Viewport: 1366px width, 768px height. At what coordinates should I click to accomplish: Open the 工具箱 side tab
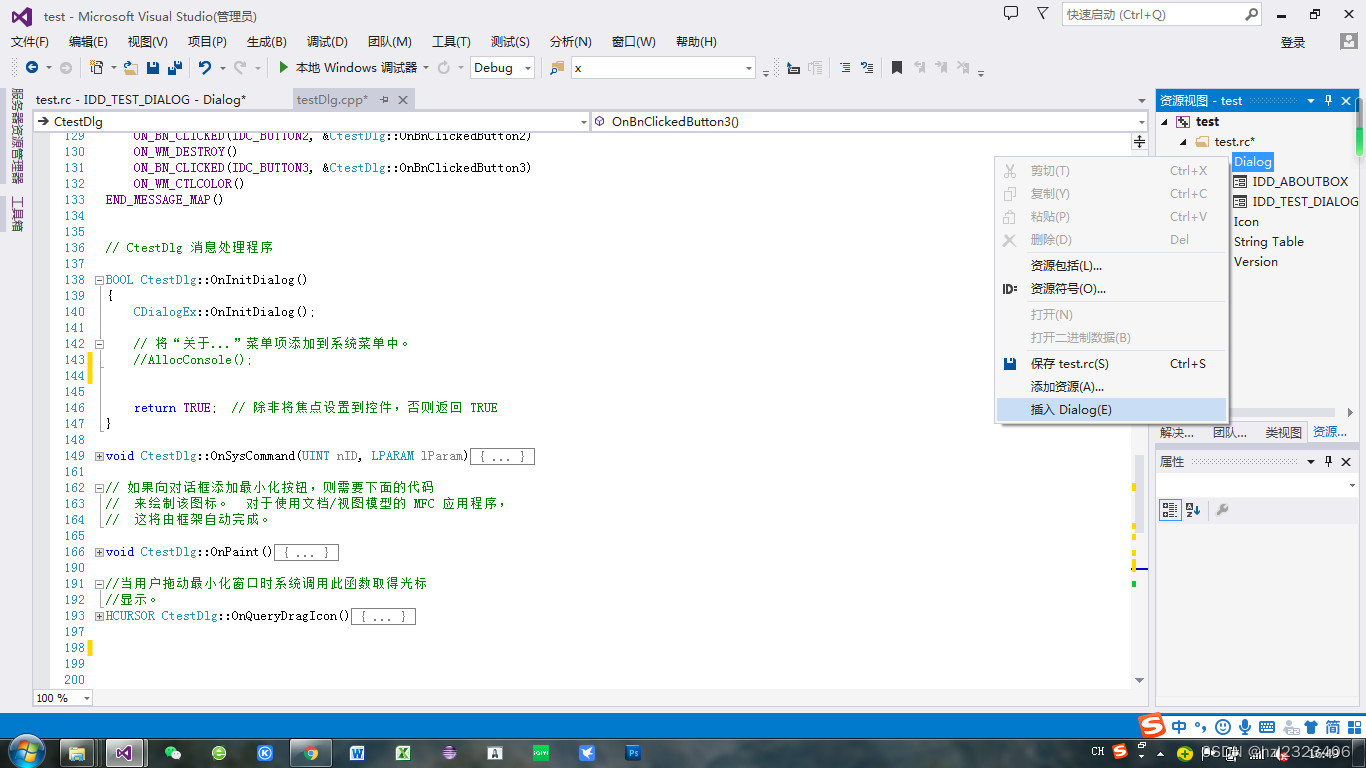click(16, 214)
